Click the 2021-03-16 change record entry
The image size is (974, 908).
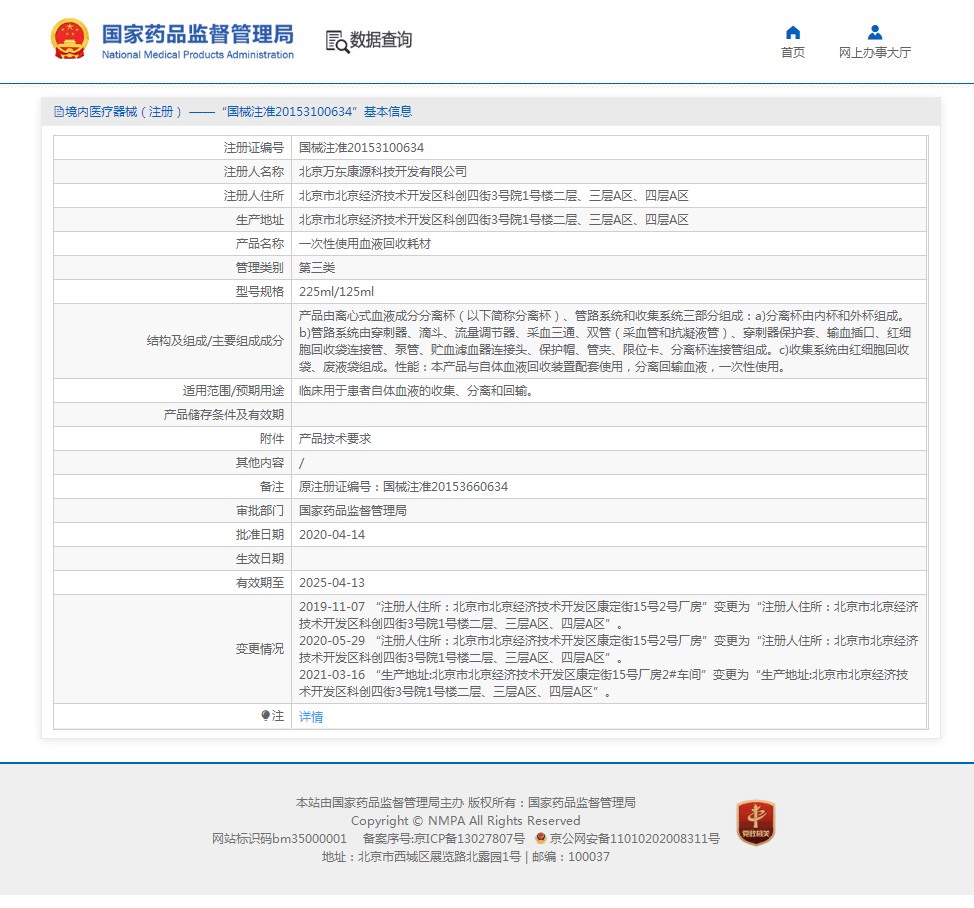click(604, 683)
